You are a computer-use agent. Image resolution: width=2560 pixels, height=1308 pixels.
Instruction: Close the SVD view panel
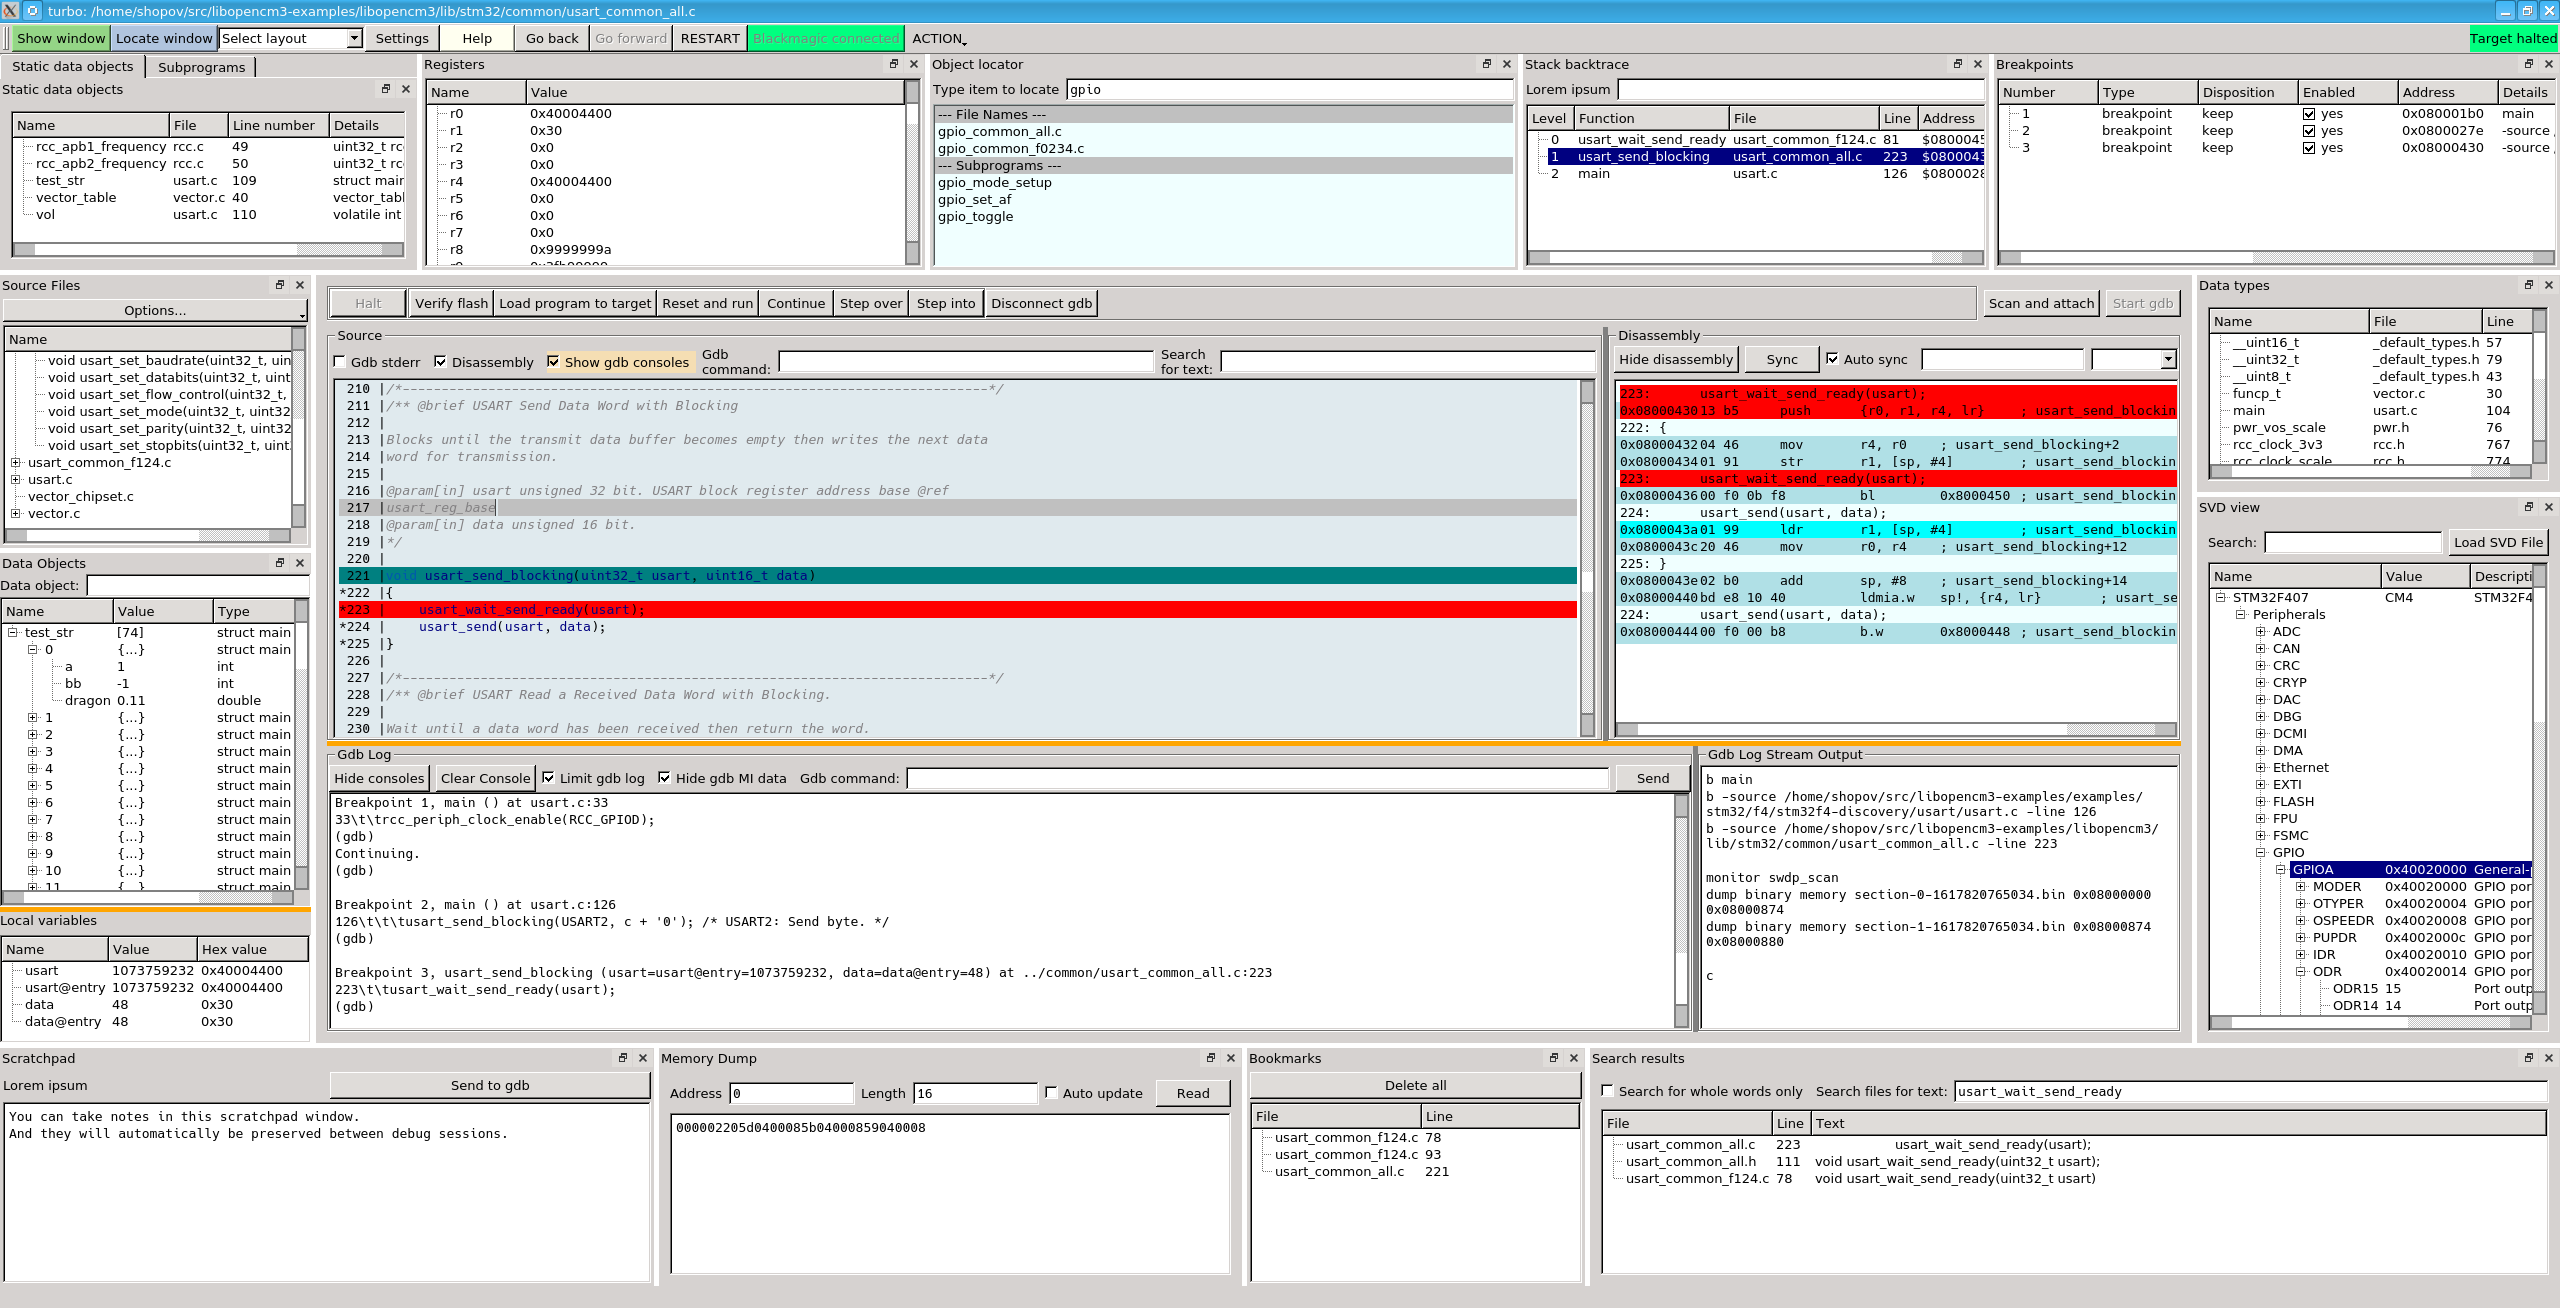pyautogui.click(x=2549, y=507)
